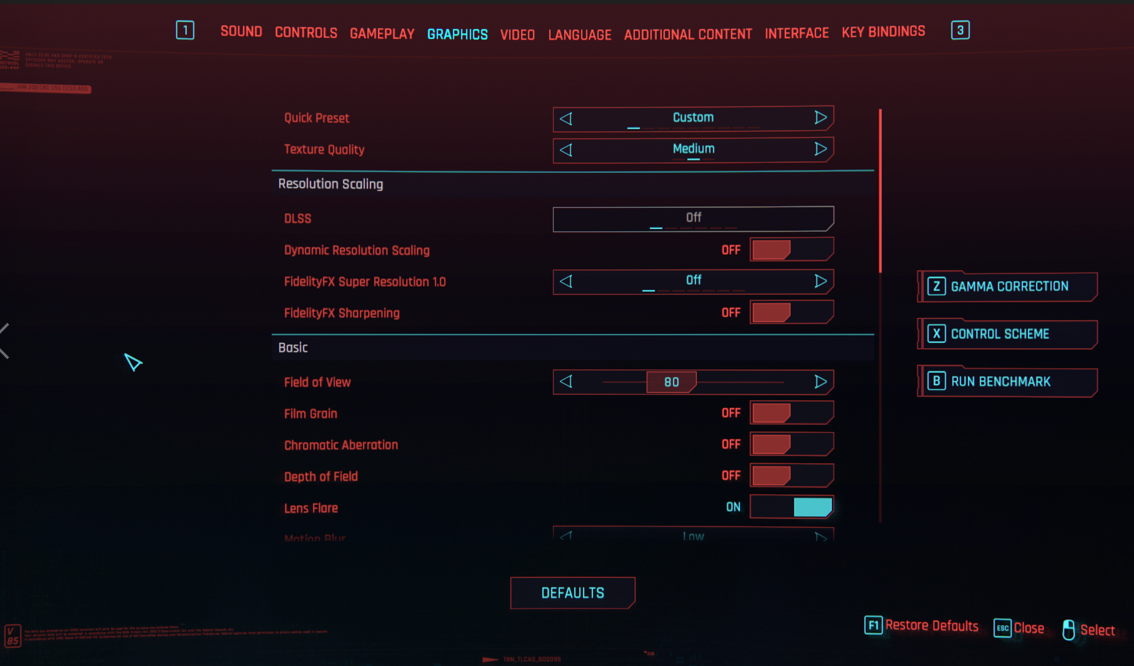
Task: Click the Defaults button
Action: pyautogui.click(x=573, y=593)
